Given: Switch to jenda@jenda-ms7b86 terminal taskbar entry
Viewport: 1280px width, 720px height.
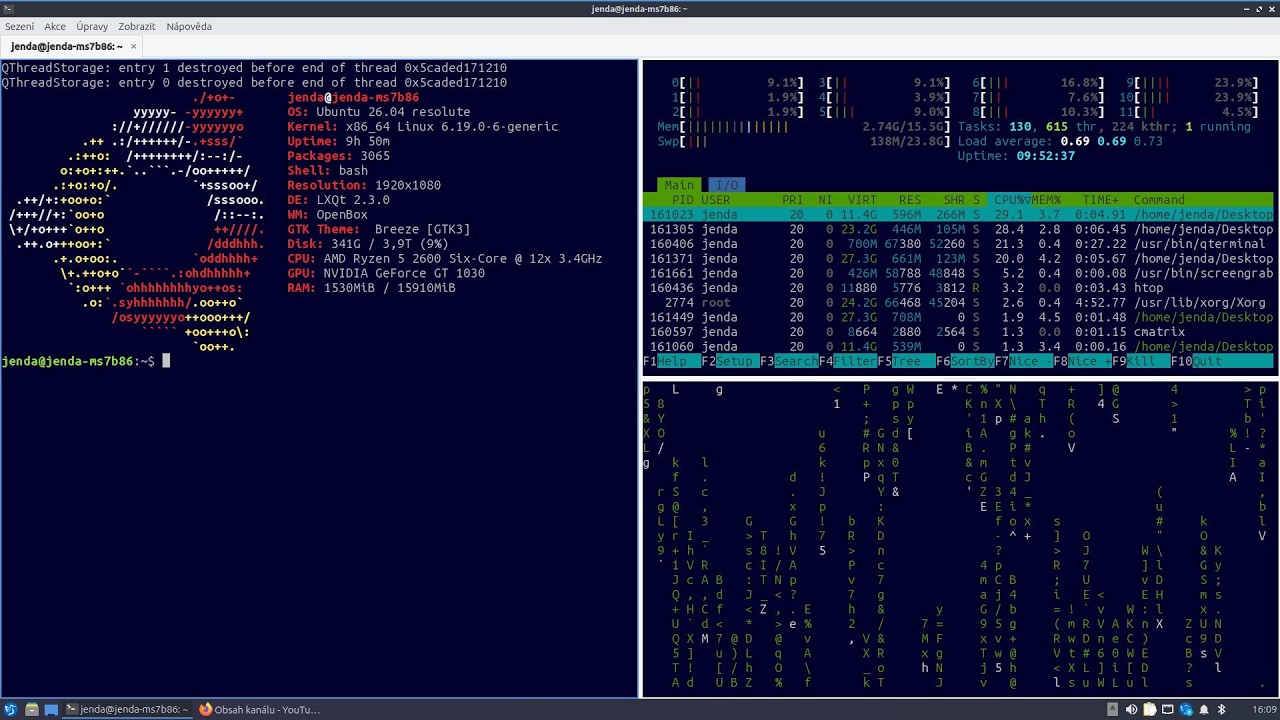Looking at the screenshot, I should pos(126,710).
